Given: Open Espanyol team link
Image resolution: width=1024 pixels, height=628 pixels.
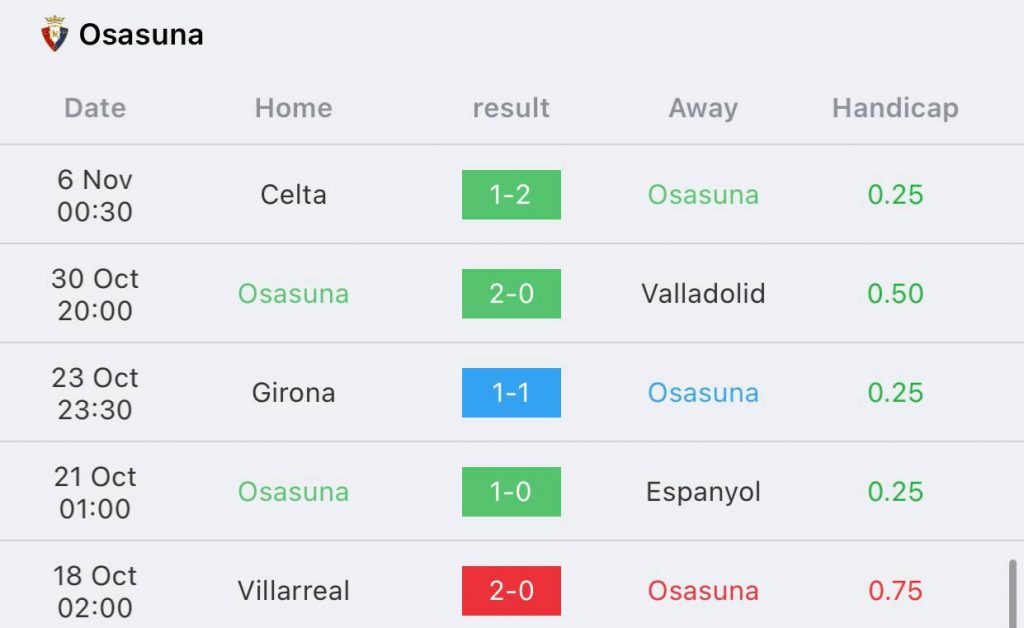Looking at the screenshot, I should point(703,492).
